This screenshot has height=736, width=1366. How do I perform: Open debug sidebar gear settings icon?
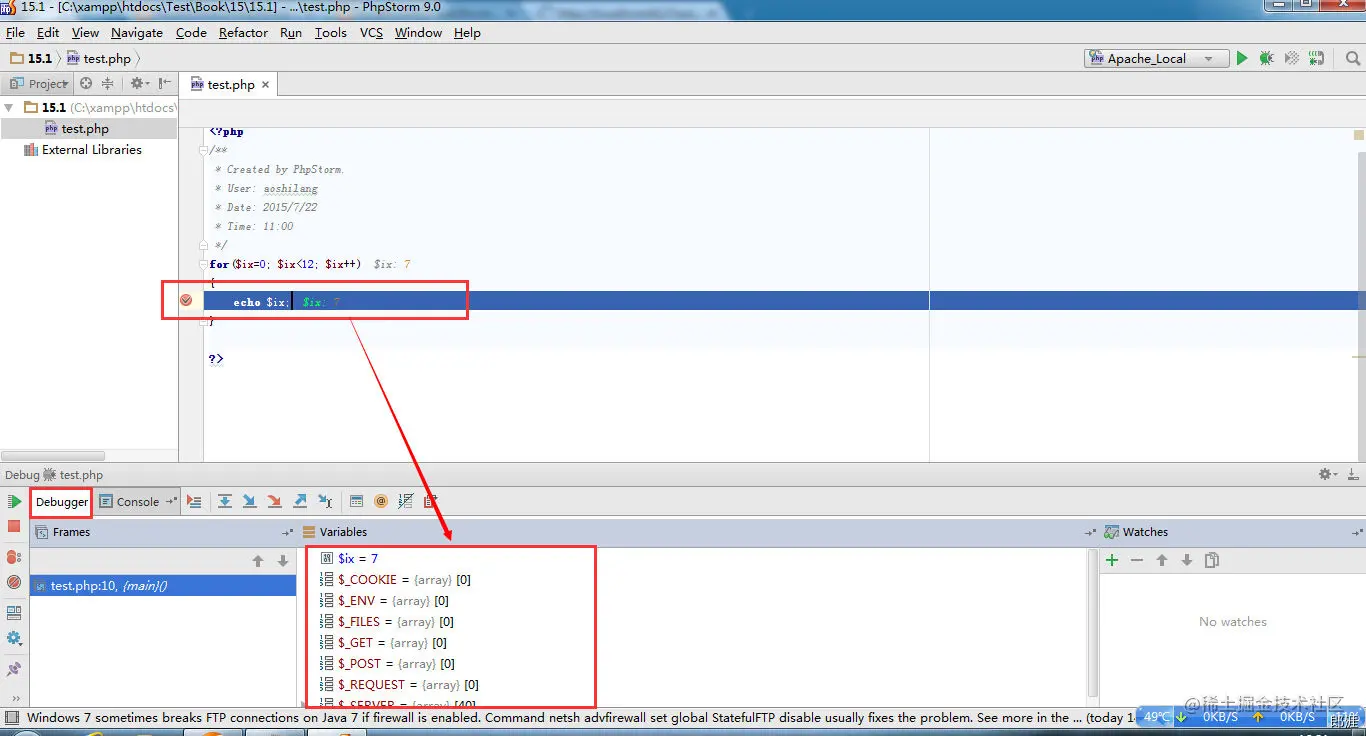pos(14,638)
